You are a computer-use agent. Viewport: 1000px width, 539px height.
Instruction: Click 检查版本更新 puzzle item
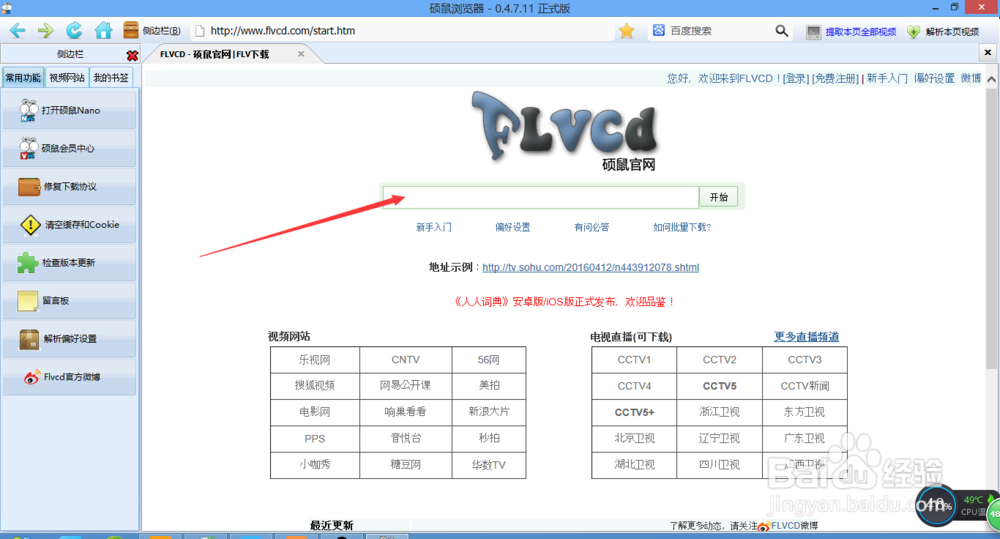pos(70,263)
